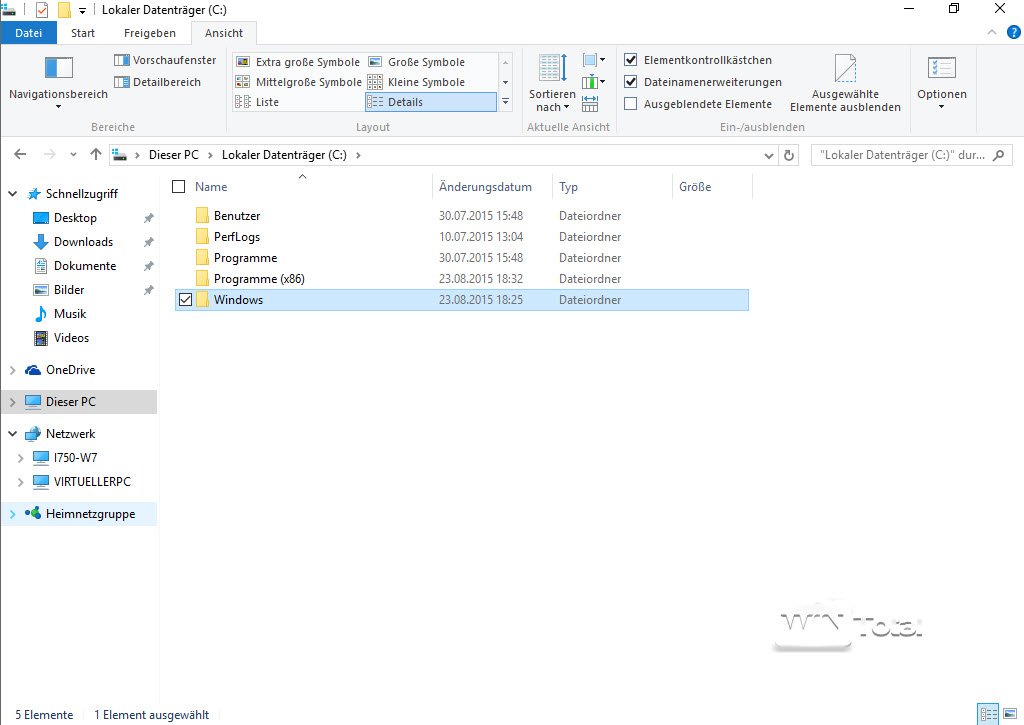Click the refresh button

pyautogui.click(x=789, y=155)
